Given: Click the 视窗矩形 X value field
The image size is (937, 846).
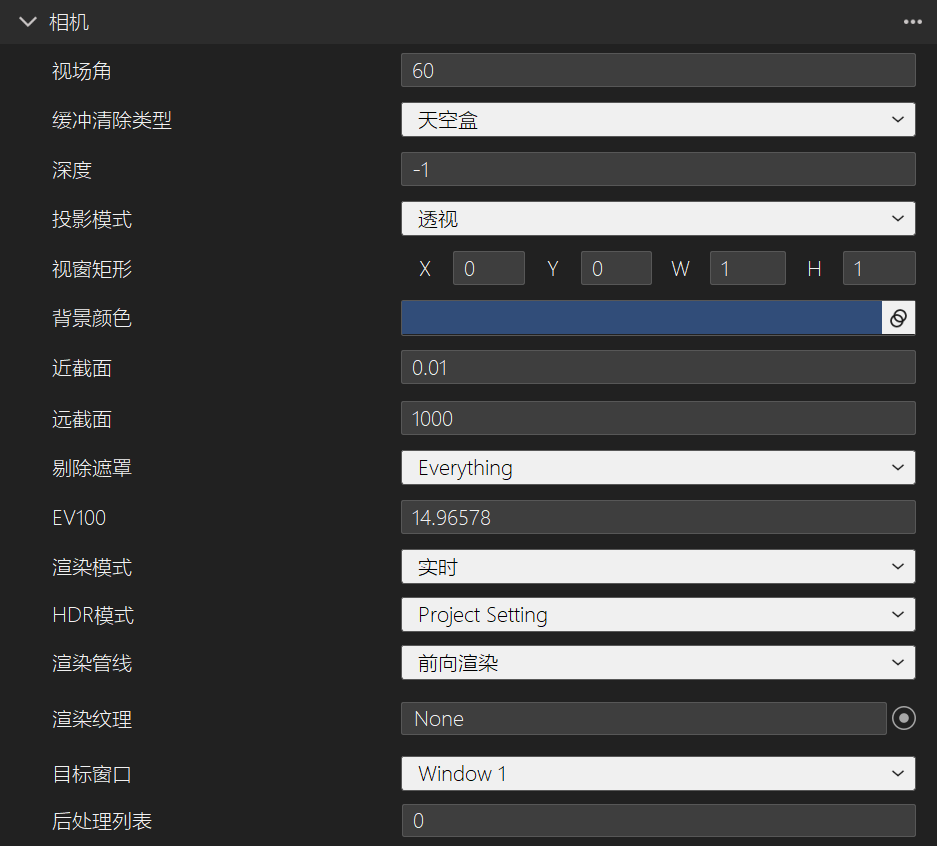Looking at the screenshot, I should click(x=488, y=268).
